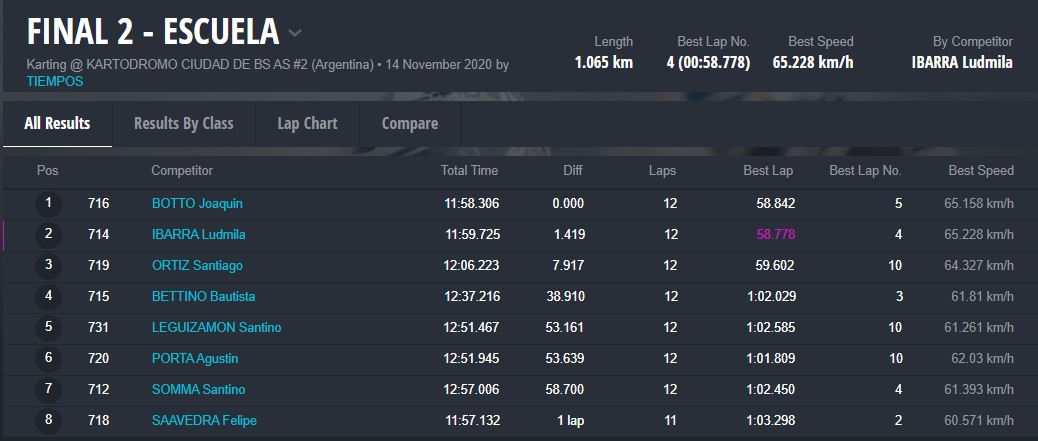Expand the FINAL 2 - ESCUELA title dropdown
Viewport: 1038px width, 441px height.
295,33
